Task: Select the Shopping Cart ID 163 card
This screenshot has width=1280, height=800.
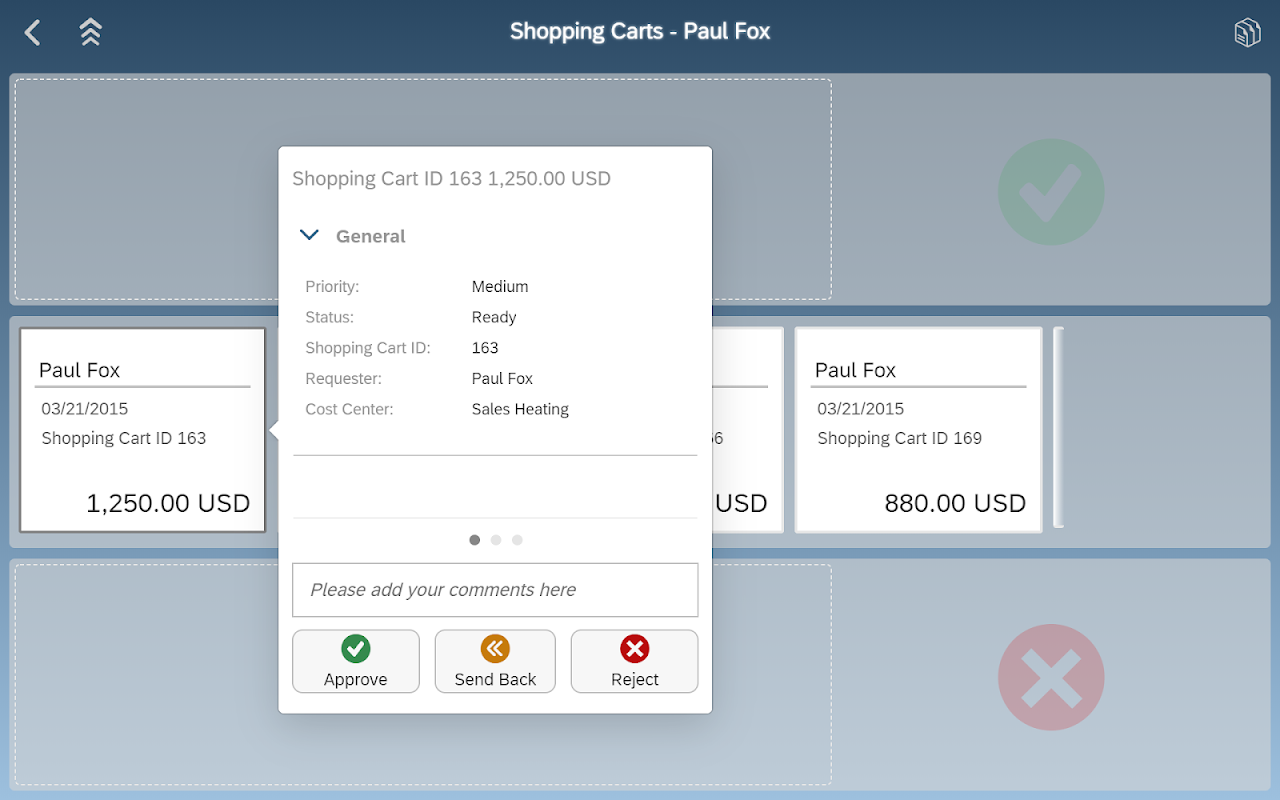Action: click(143, 430)
